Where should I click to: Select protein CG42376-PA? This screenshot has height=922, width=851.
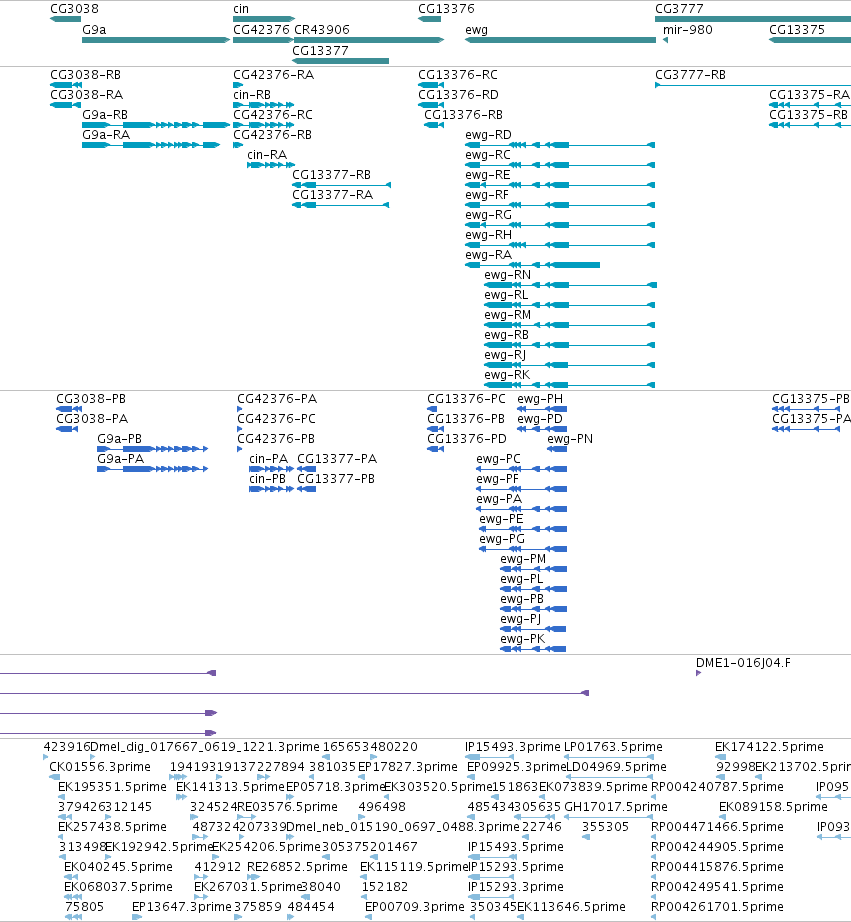click(239, 409)
